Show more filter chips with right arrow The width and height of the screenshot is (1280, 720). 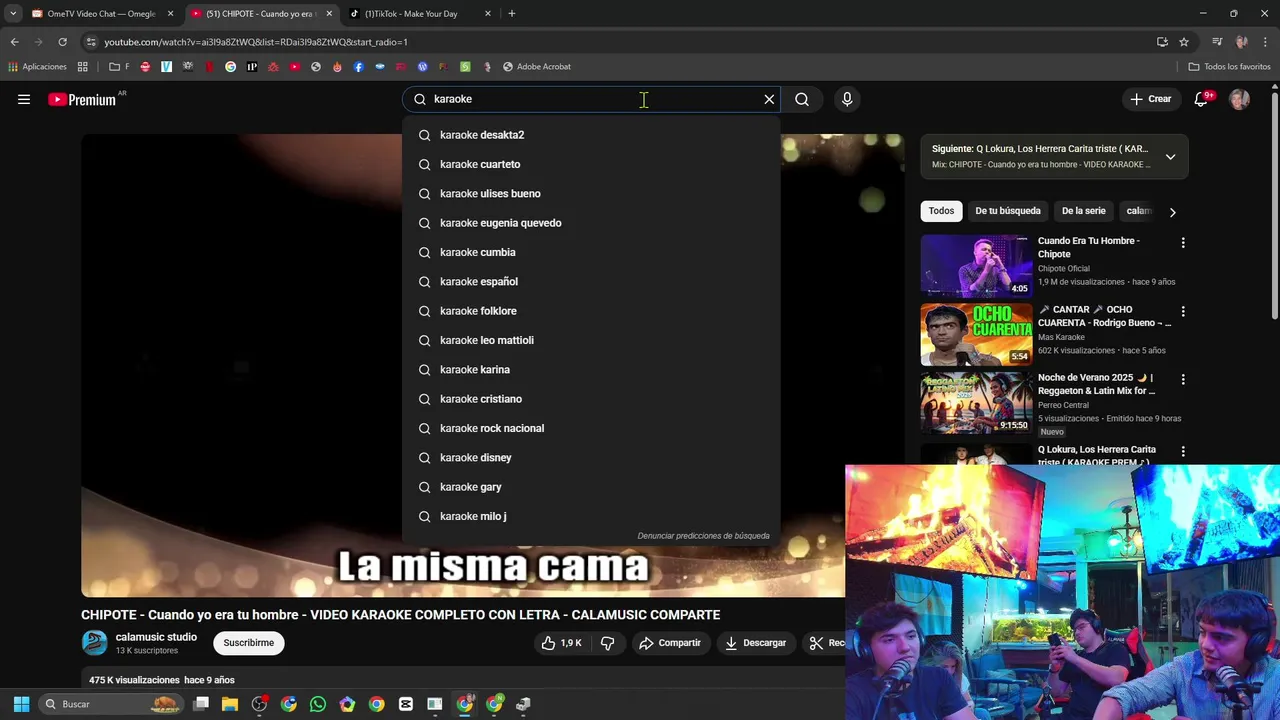1172,212
